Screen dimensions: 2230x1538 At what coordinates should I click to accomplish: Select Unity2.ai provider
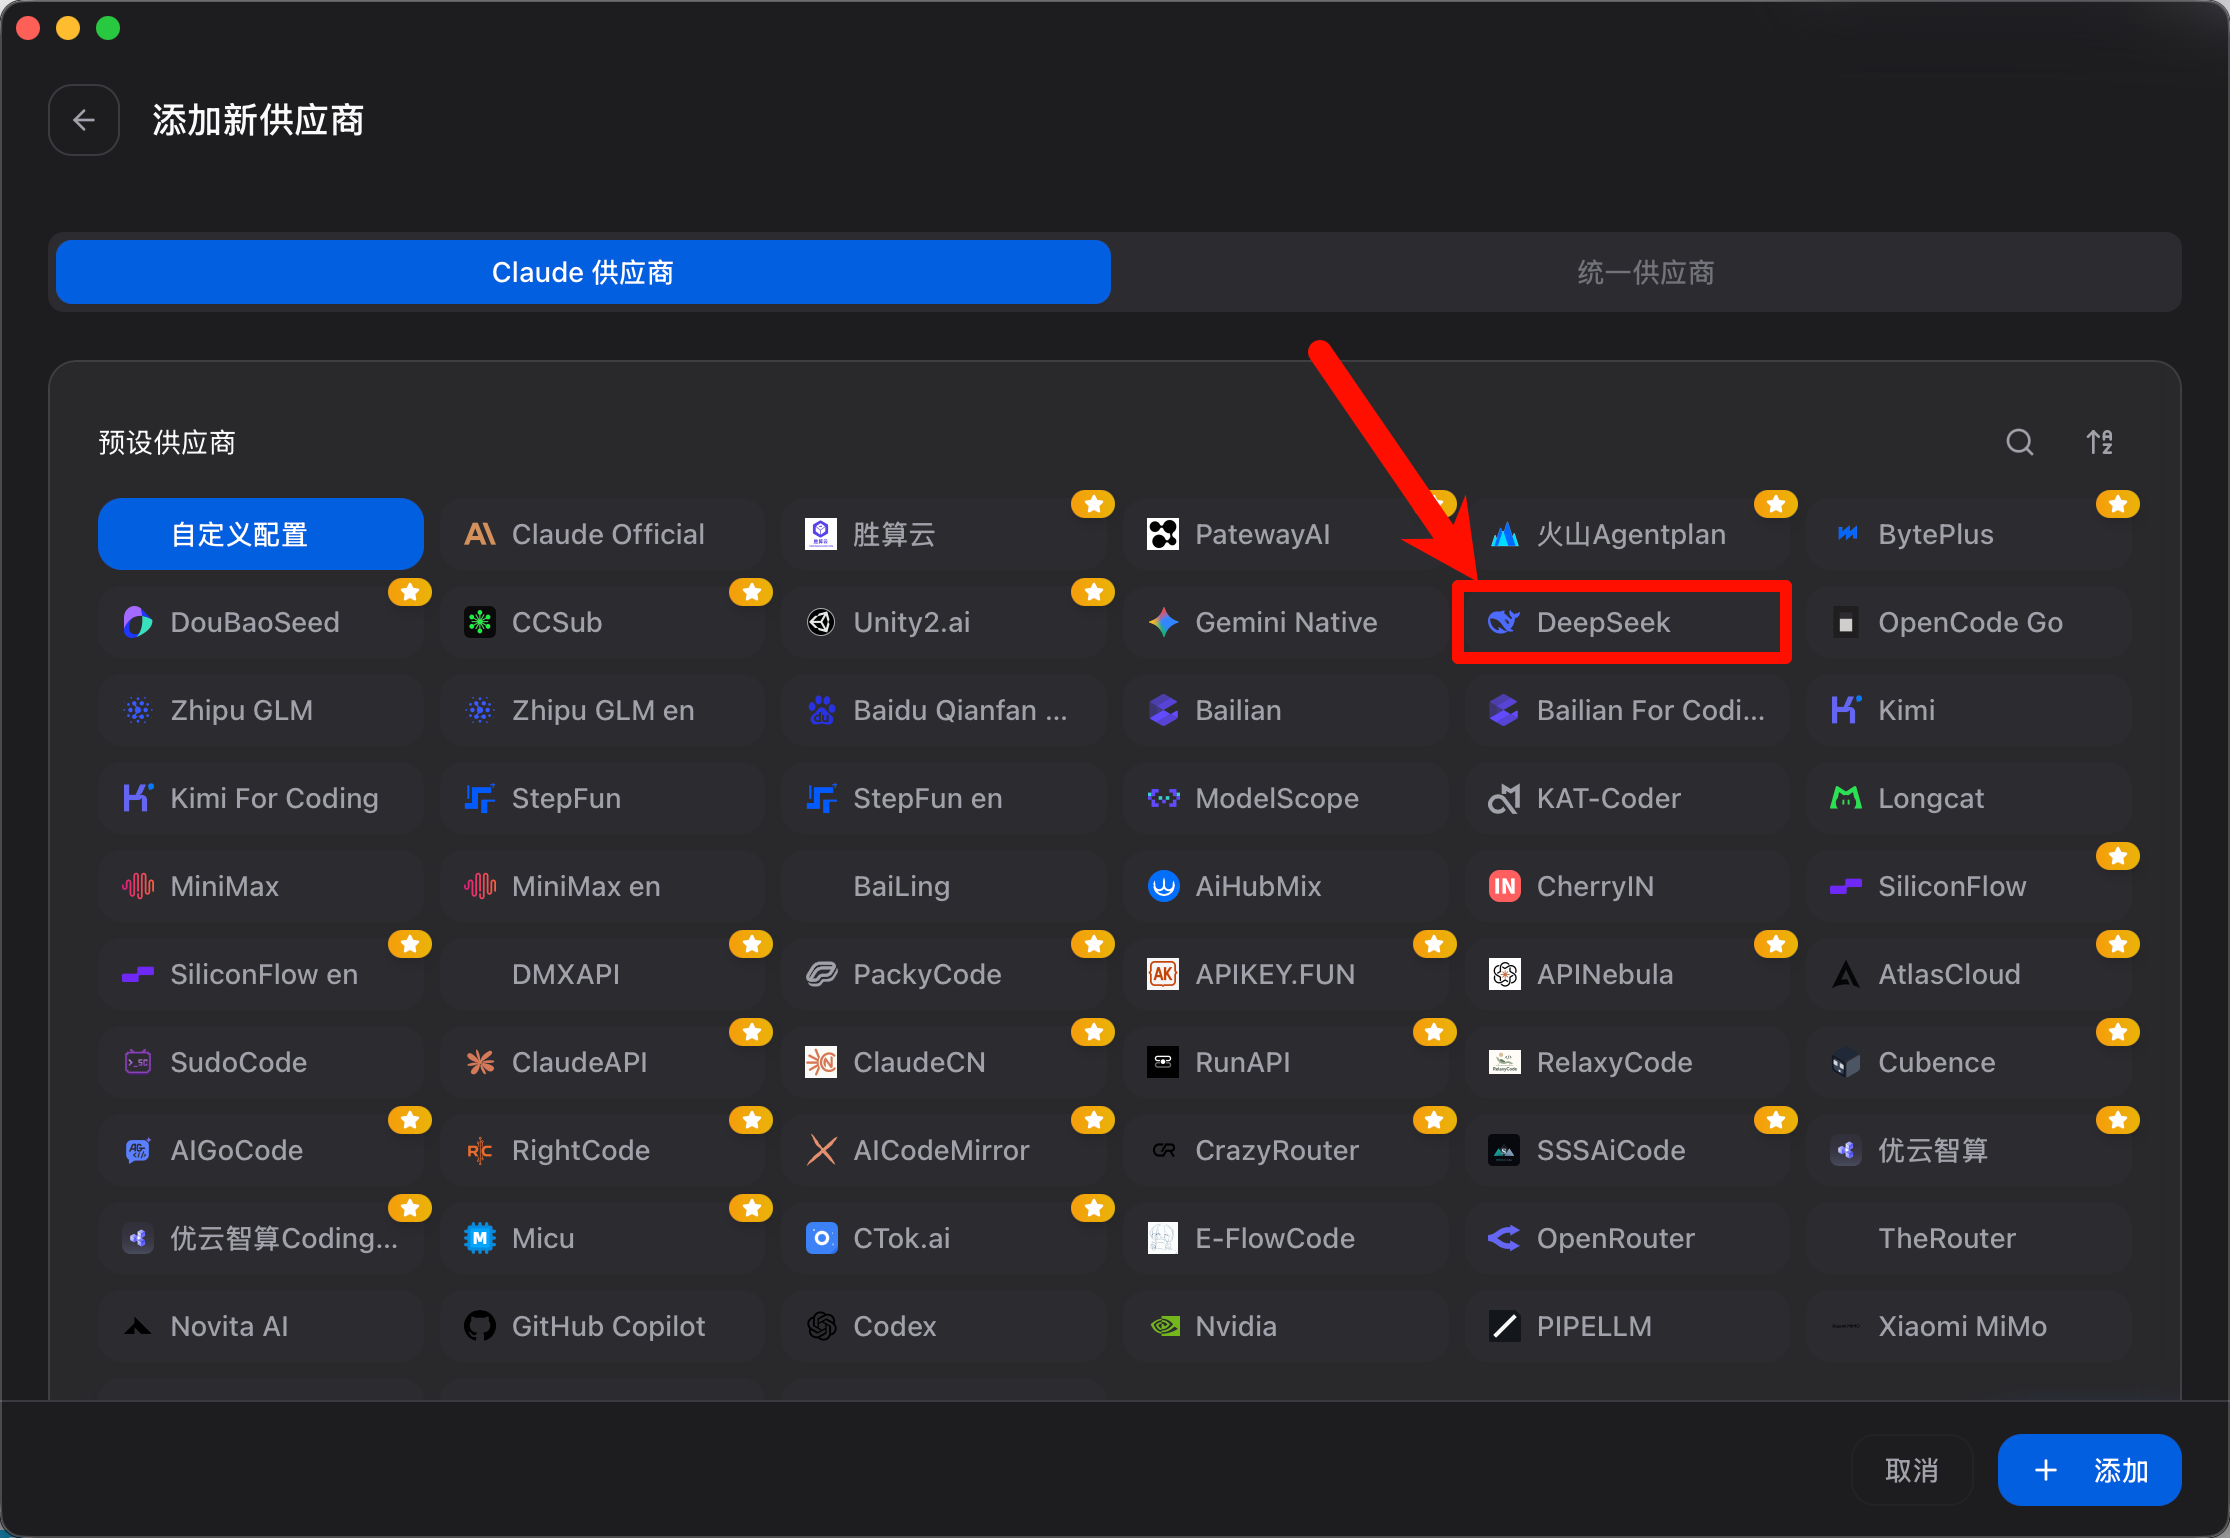coord(944,622)
